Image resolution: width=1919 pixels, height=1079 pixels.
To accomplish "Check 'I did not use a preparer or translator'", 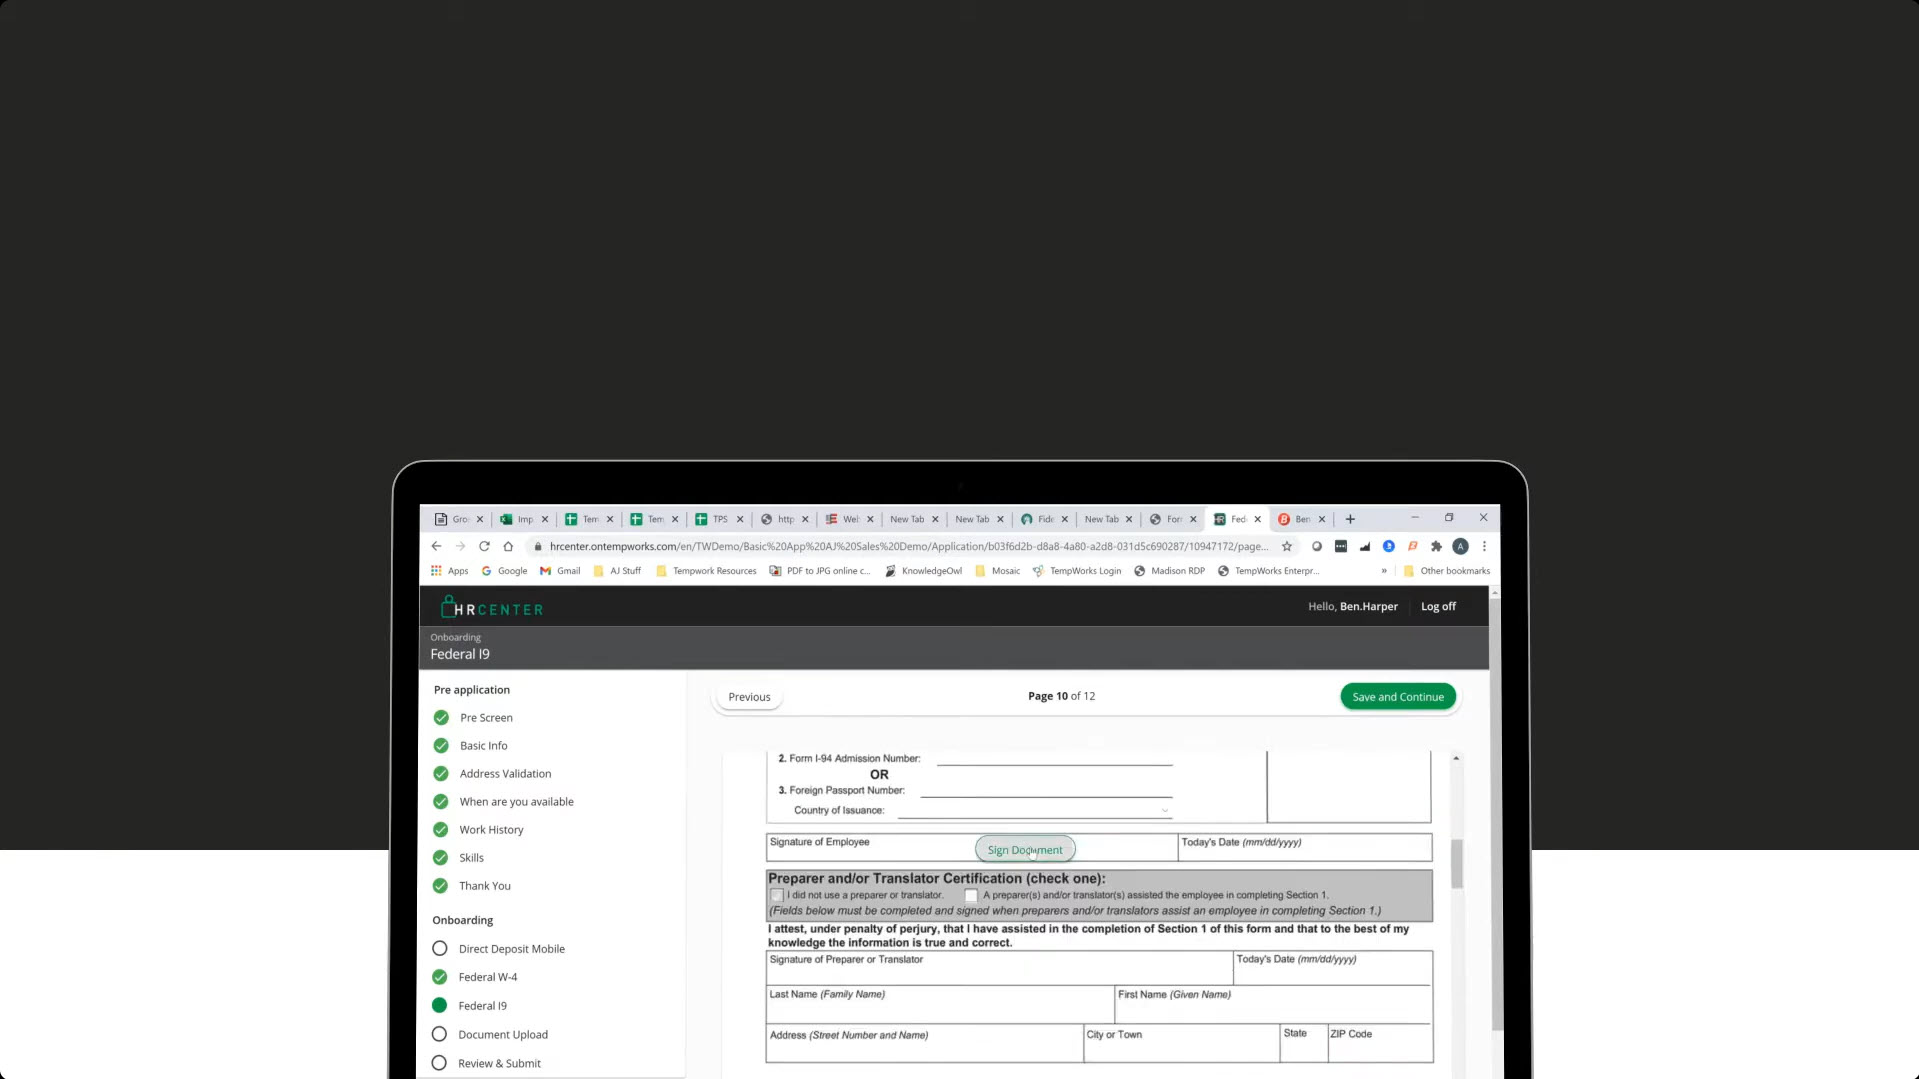I will 777,895.
